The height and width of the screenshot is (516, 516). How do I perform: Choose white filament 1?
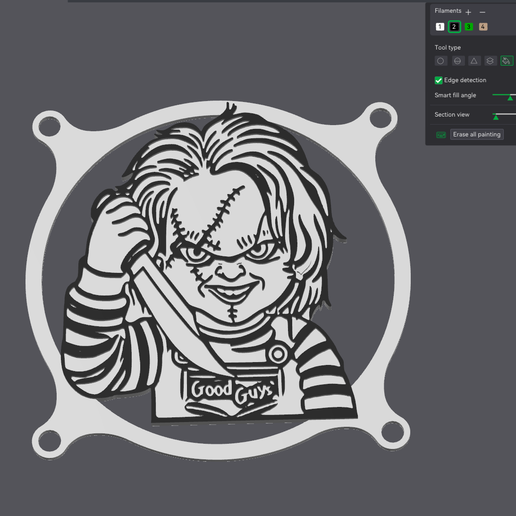click(x=440, y=27)
